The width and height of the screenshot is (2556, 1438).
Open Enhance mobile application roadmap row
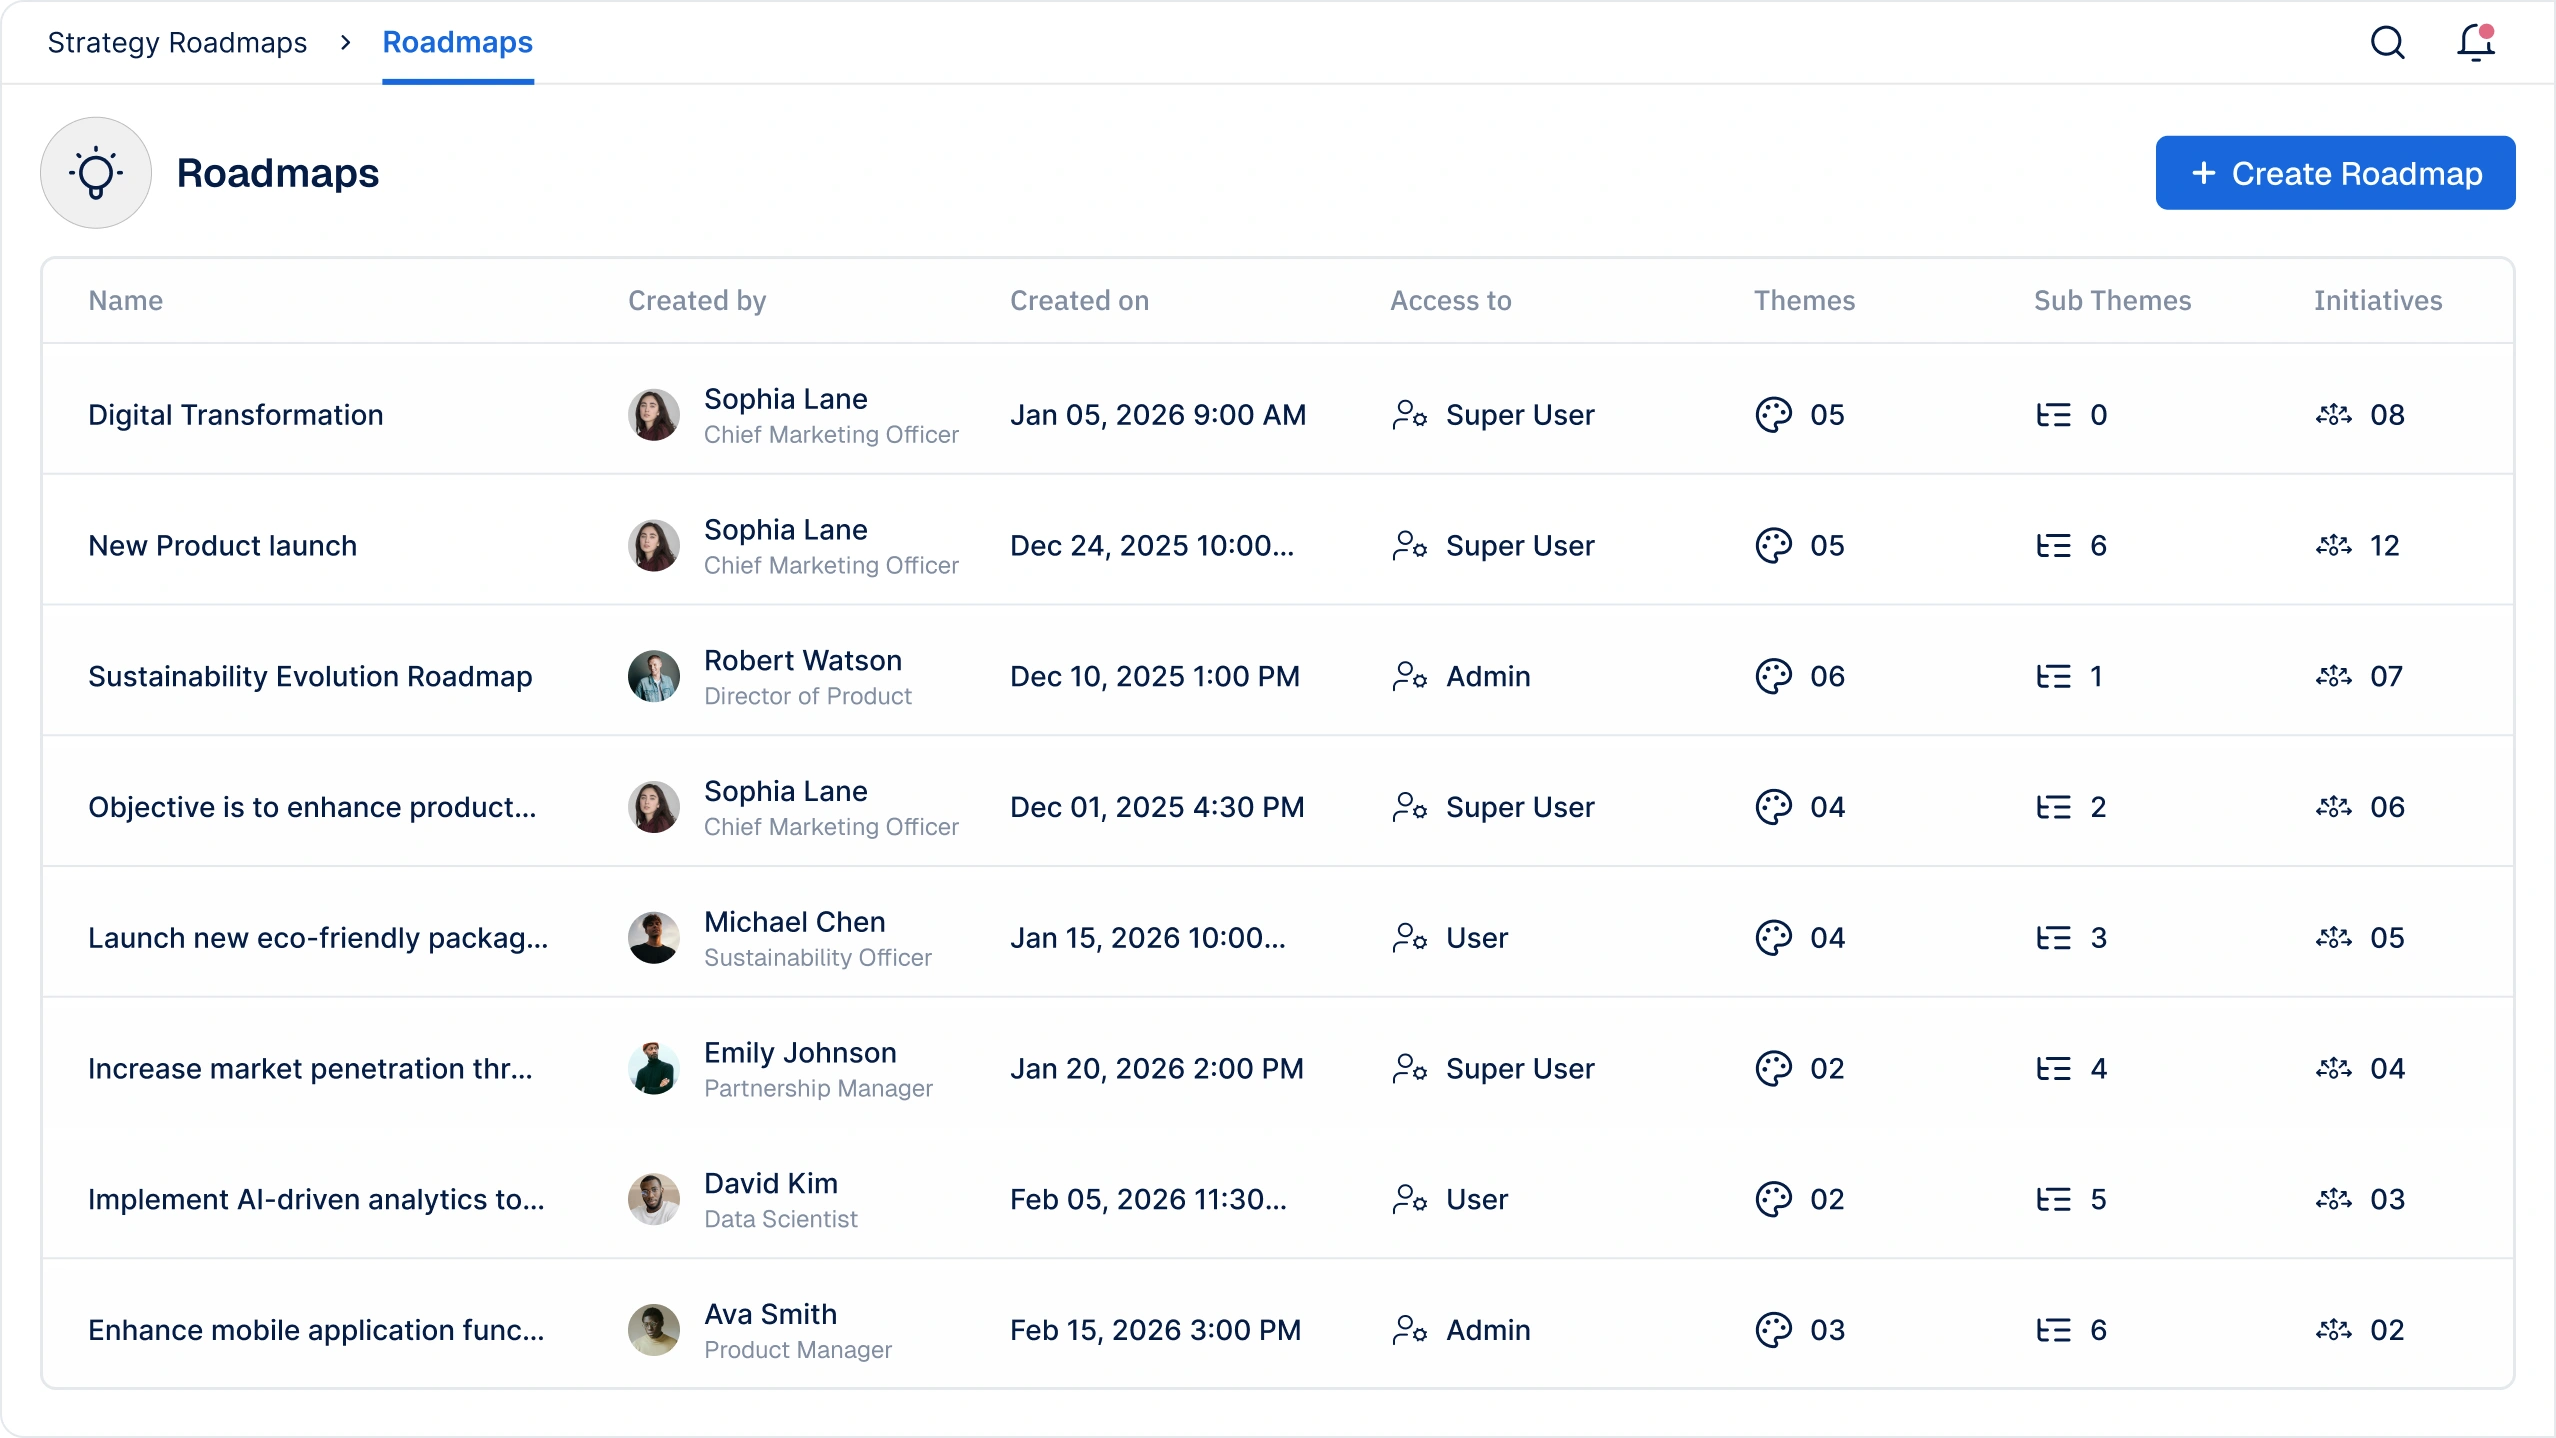click(316, 1330)
